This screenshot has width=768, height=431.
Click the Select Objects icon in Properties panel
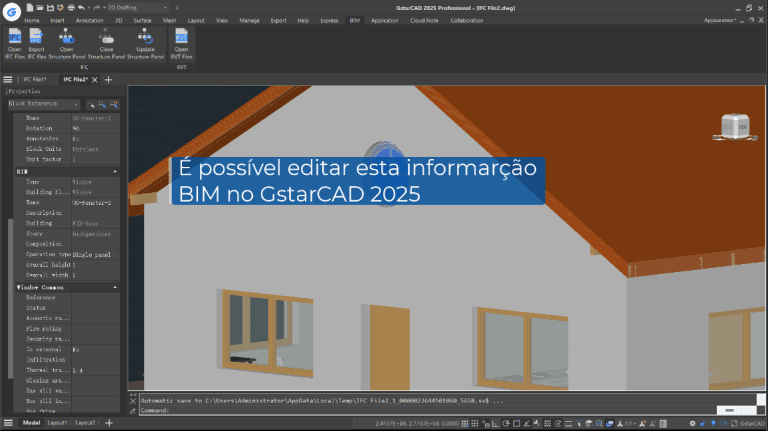pyautogui.click(x=102, y=104)
